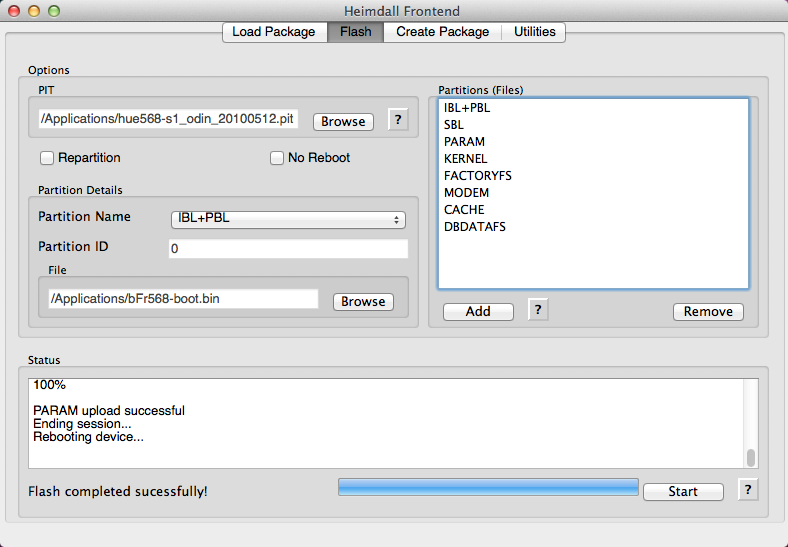Open the PIT help question mark
Screen dimensions: 788x547
point(398,120)
